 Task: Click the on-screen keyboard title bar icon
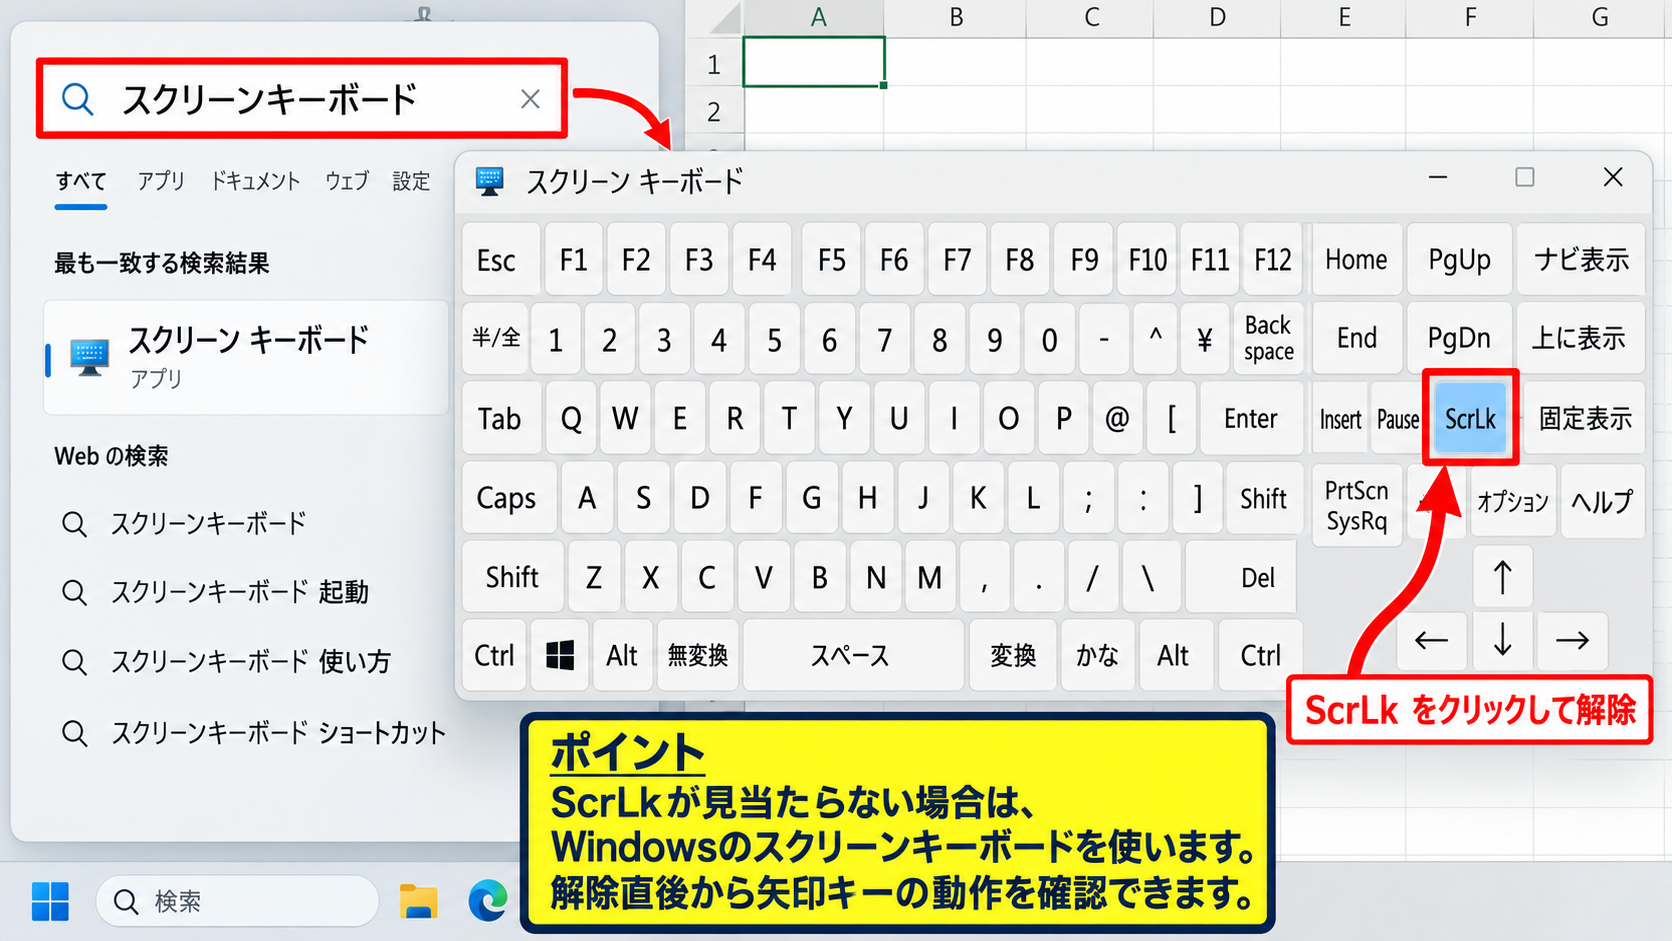[x=489, y=181]
